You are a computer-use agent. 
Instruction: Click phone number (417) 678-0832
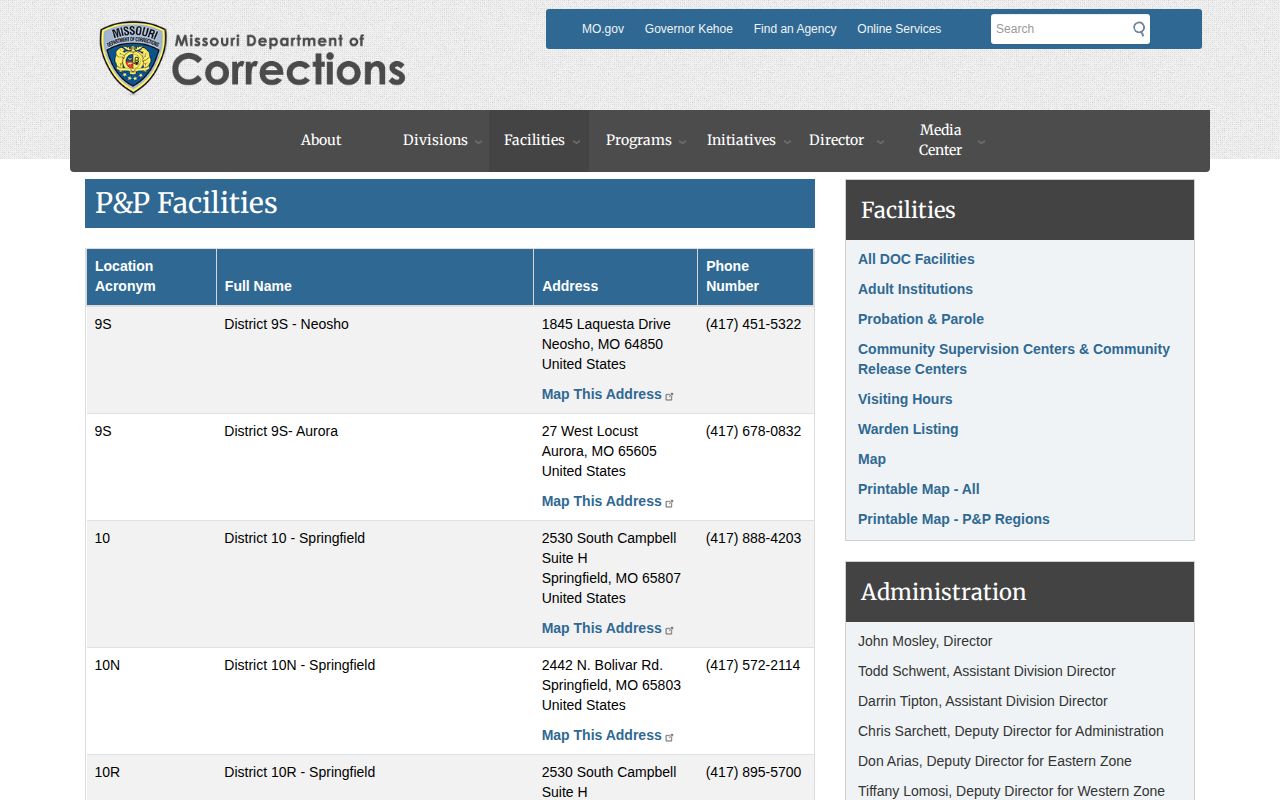coord(753,431)
